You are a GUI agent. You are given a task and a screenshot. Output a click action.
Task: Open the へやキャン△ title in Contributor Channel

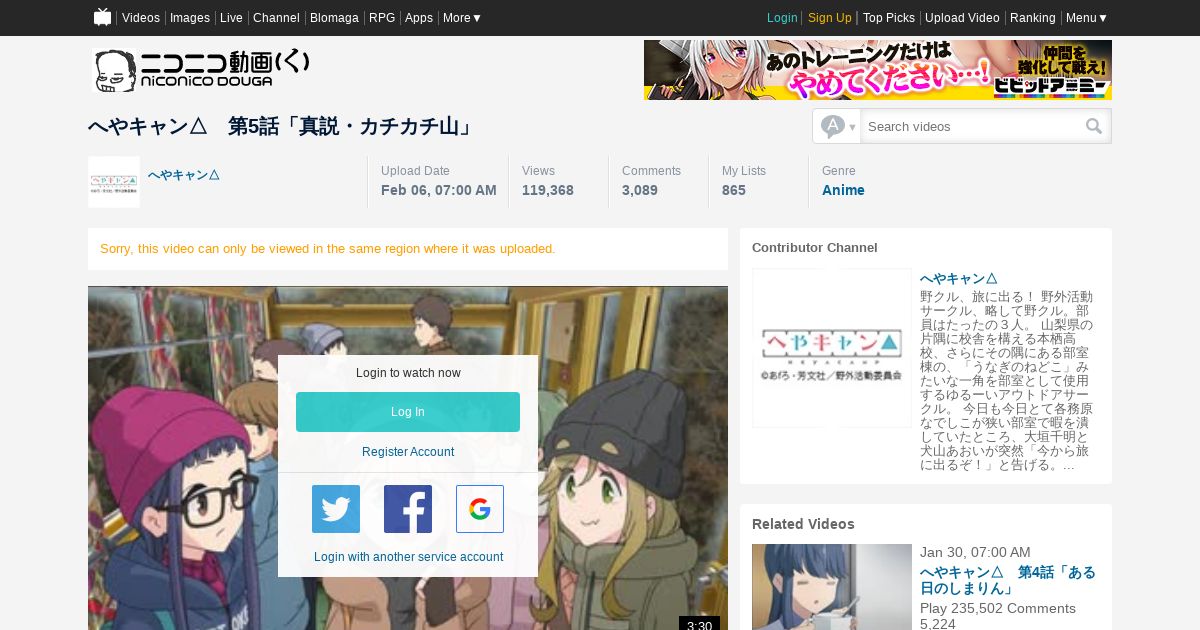click(959, 279)
